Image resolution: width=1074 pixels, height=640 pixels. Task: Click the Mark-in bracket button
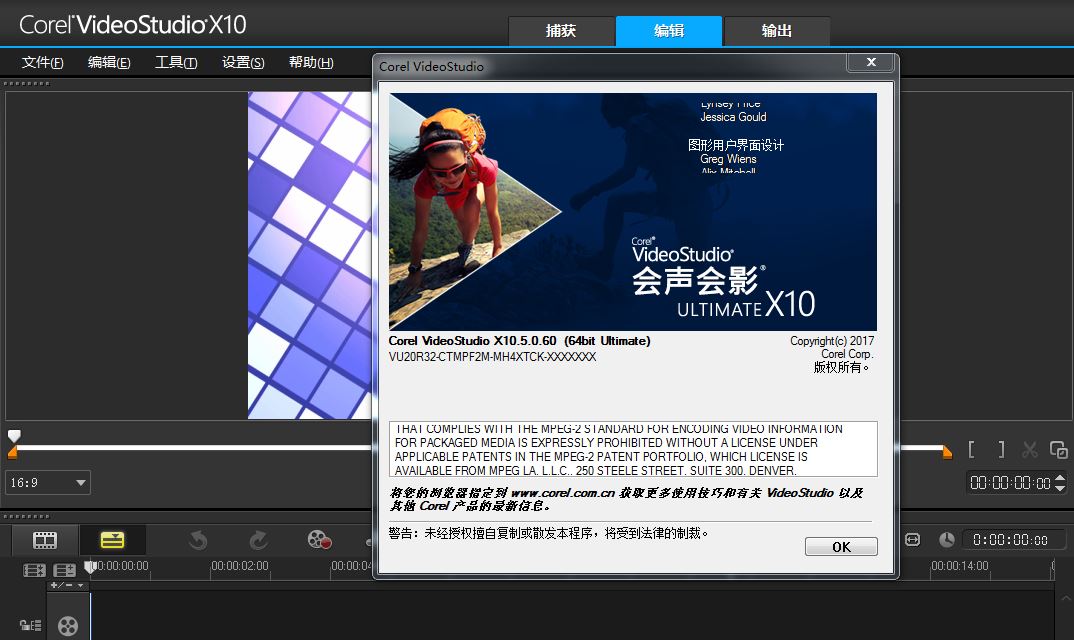[x=971, y=450]
